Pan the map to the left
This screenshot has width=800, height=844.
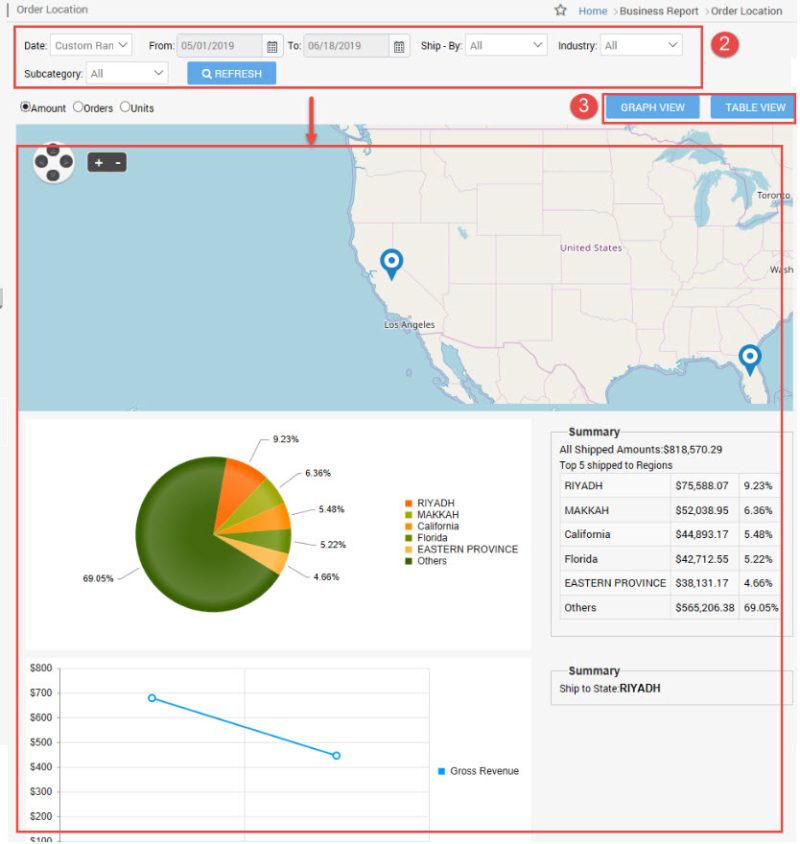(41, 162)
